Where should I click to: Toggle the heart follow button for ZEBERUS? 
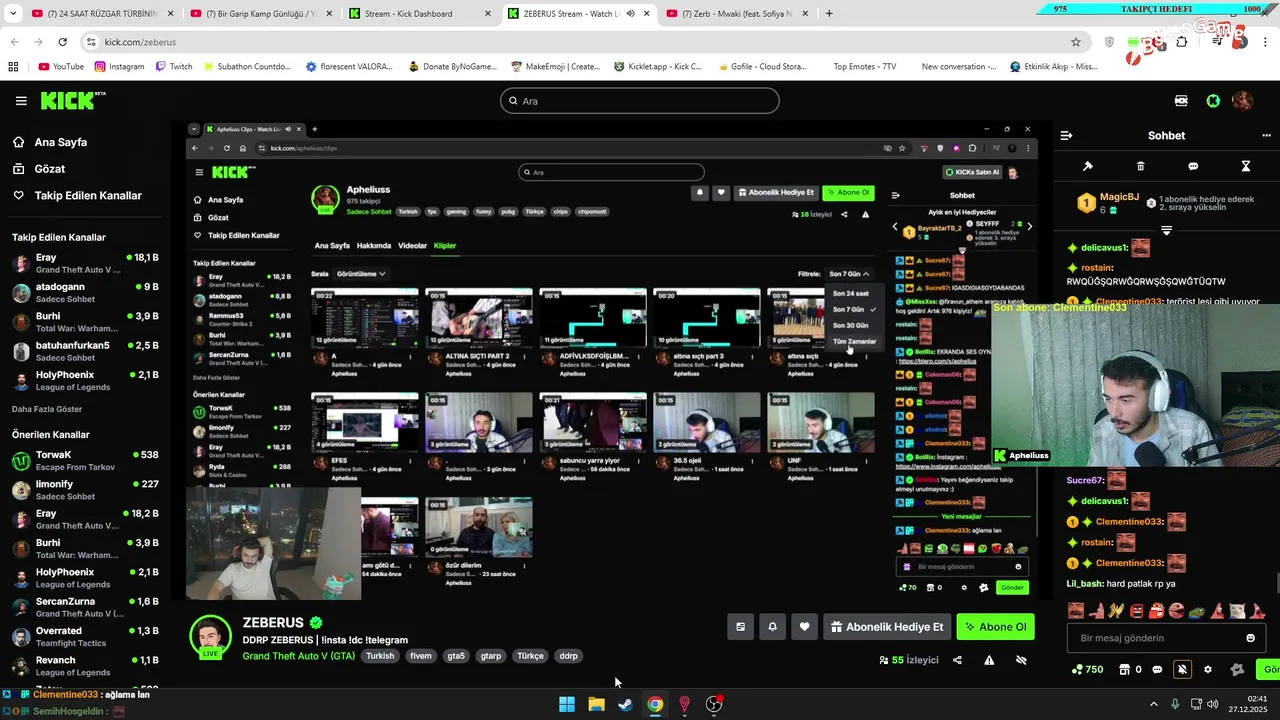point(804,627)
